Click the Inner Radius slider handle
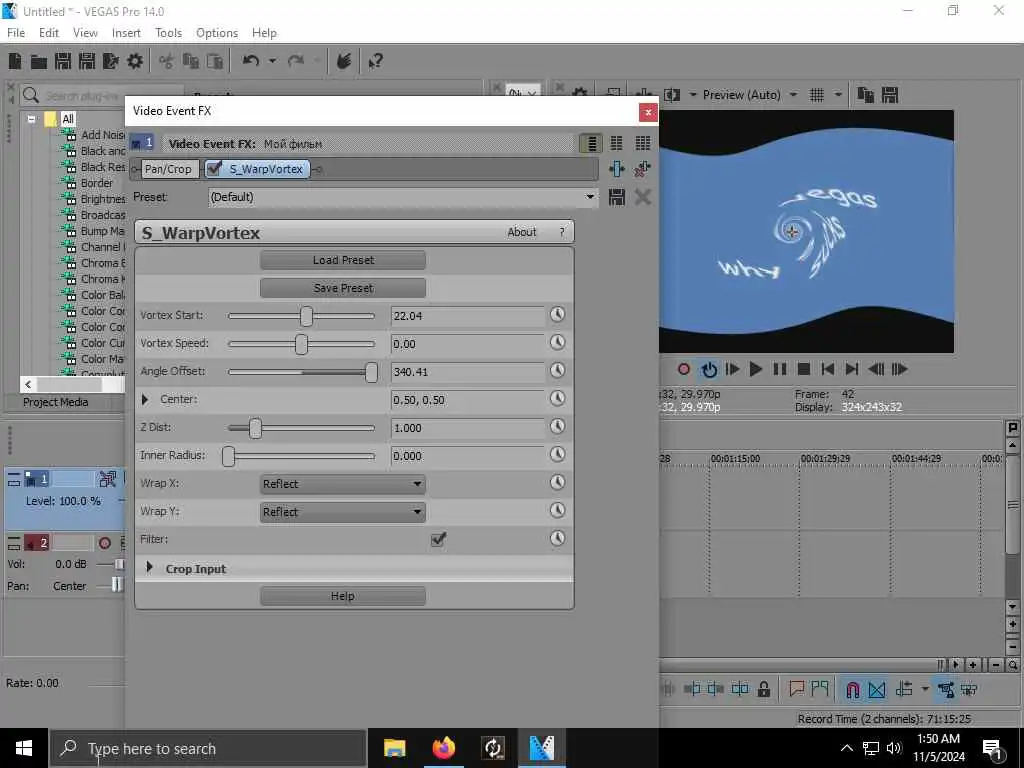This screenshot has width=1024, height=768. (x=228, y=456)
